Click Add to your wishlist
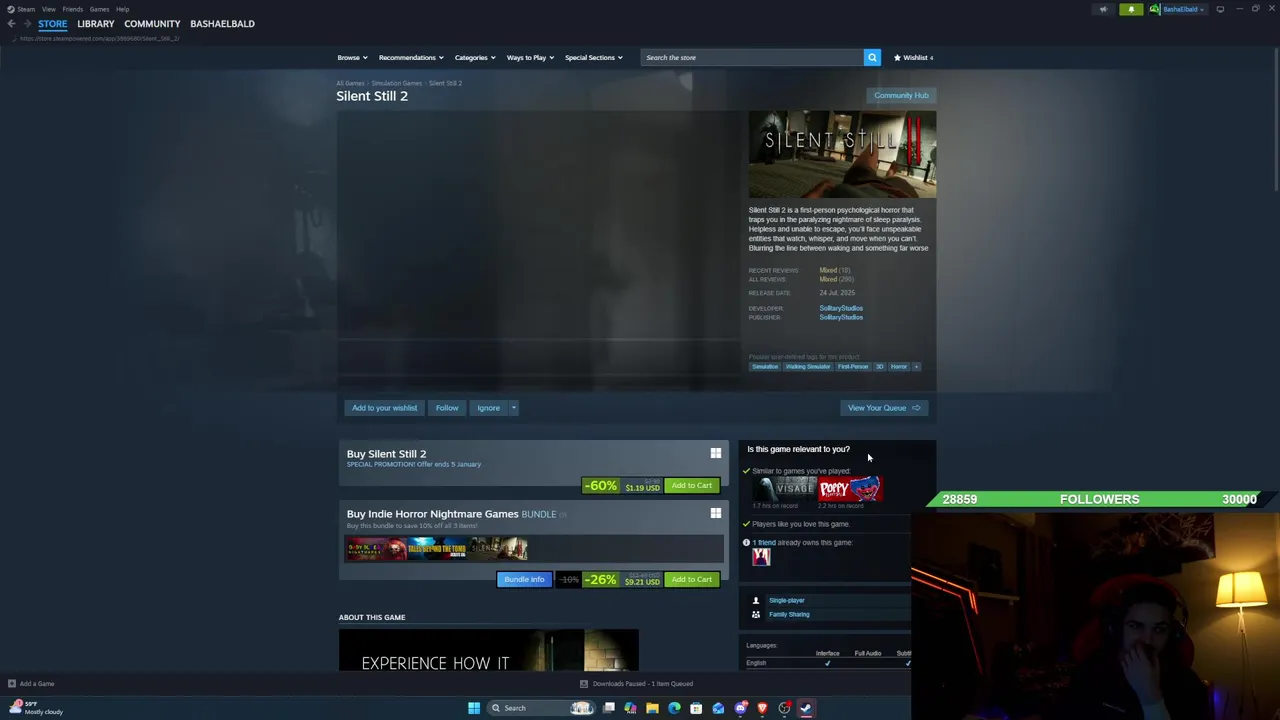The width and height of the screenshot is (1280, 720). pos(384,408)
